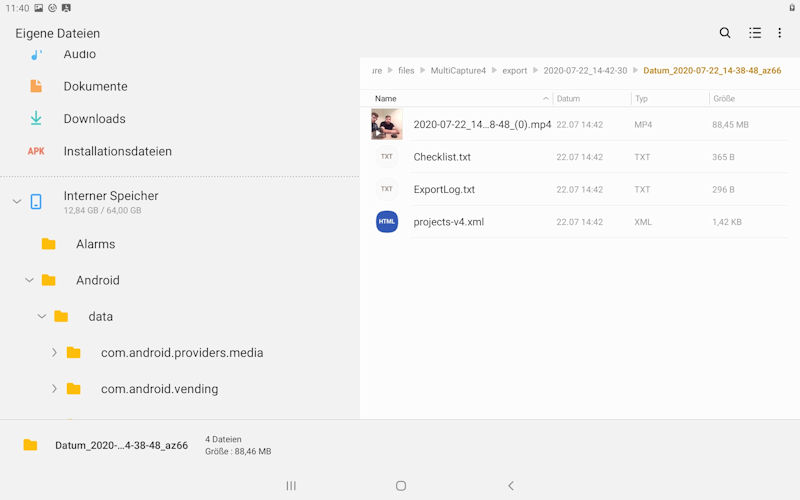Viewport: 800px width, 500px height.
Task: Expand com.android.providers.media folder
Action: tap(54, 353)
